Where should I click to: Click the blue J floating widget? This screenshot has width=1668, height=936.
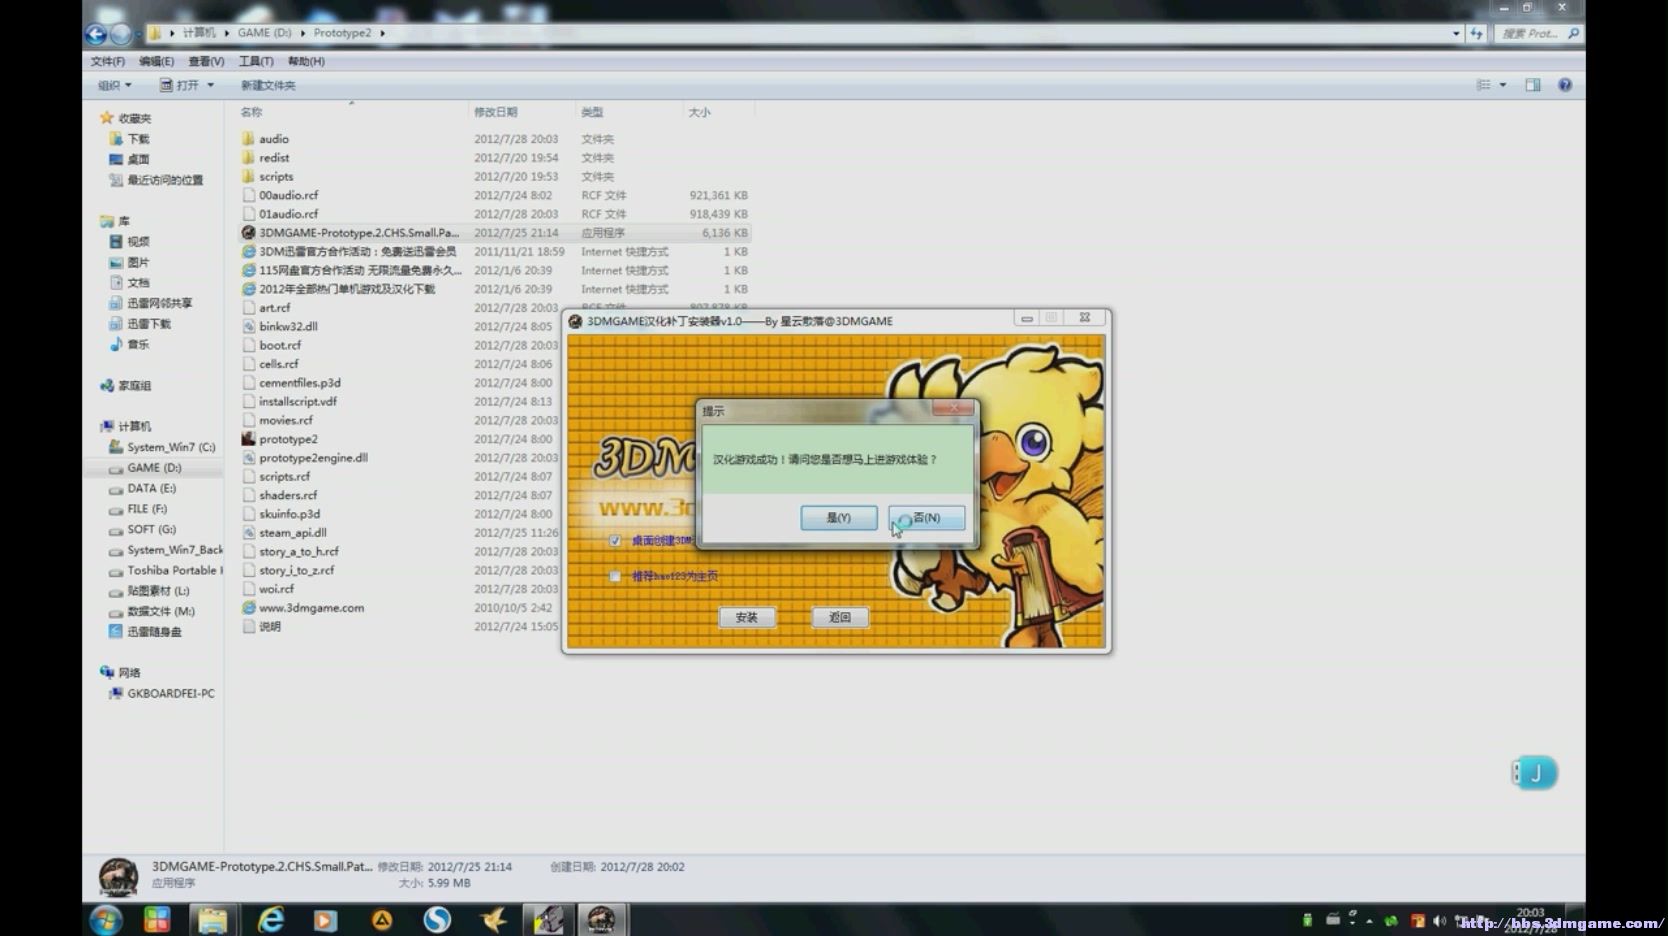[1535, 772]
